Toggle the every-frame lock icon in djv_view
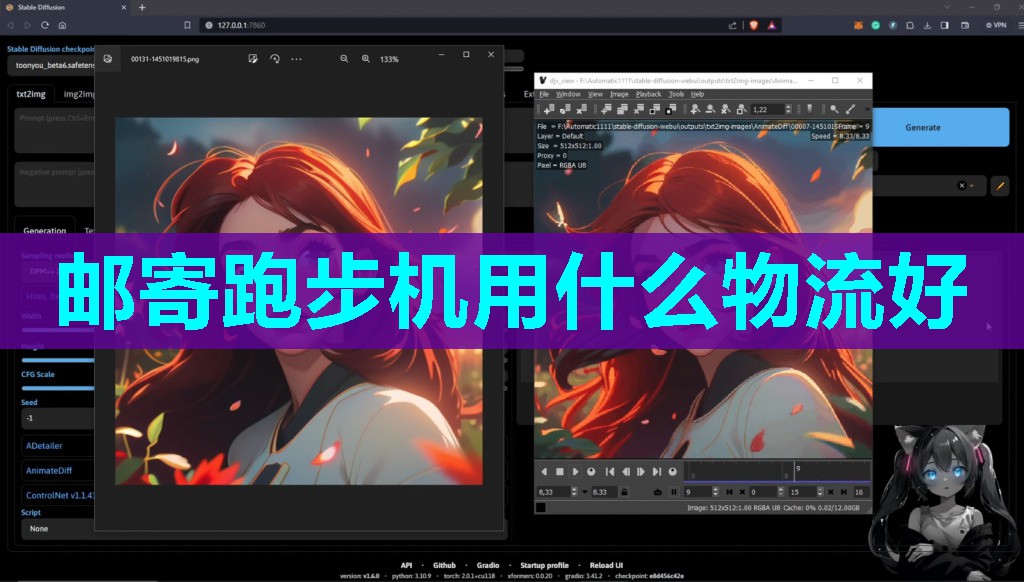 click(624, 492)
